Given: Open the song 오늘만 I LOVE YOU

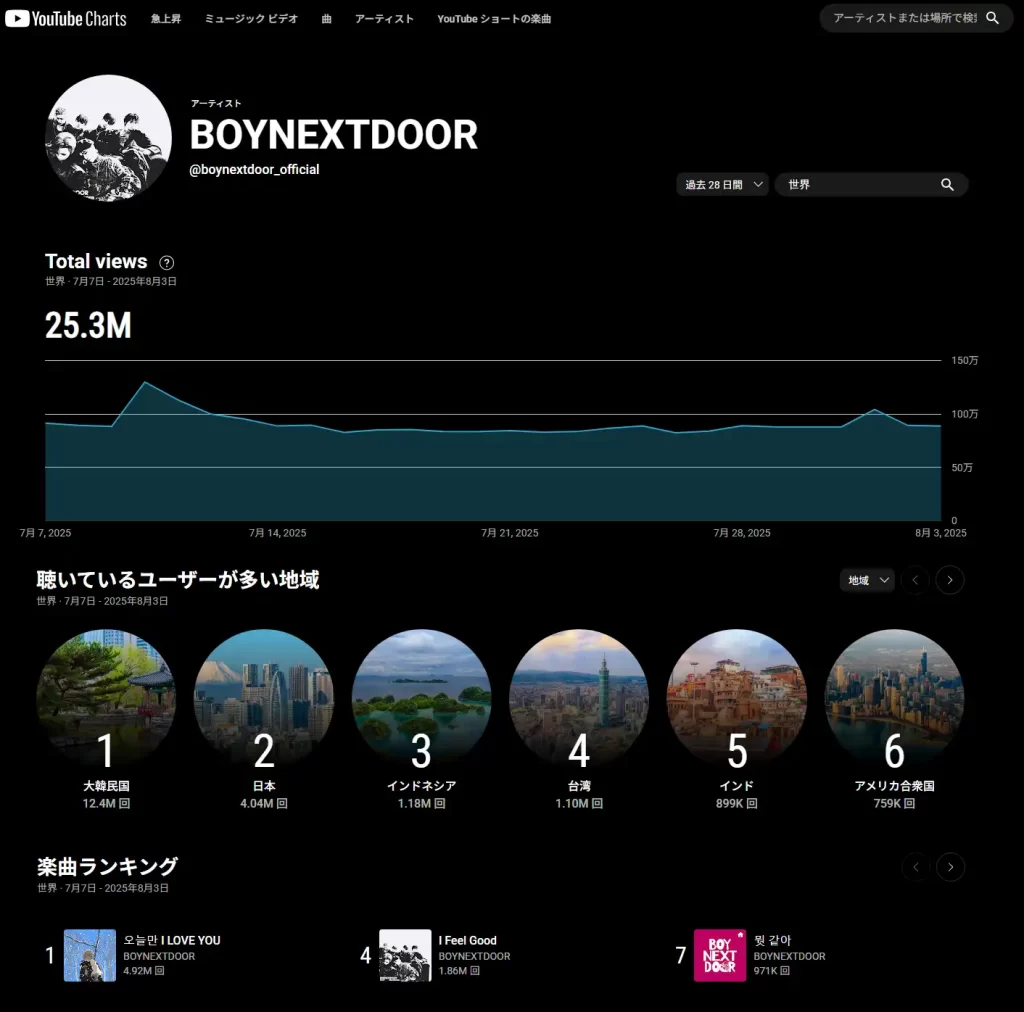Looking at the screenshot, I should 171,940.
